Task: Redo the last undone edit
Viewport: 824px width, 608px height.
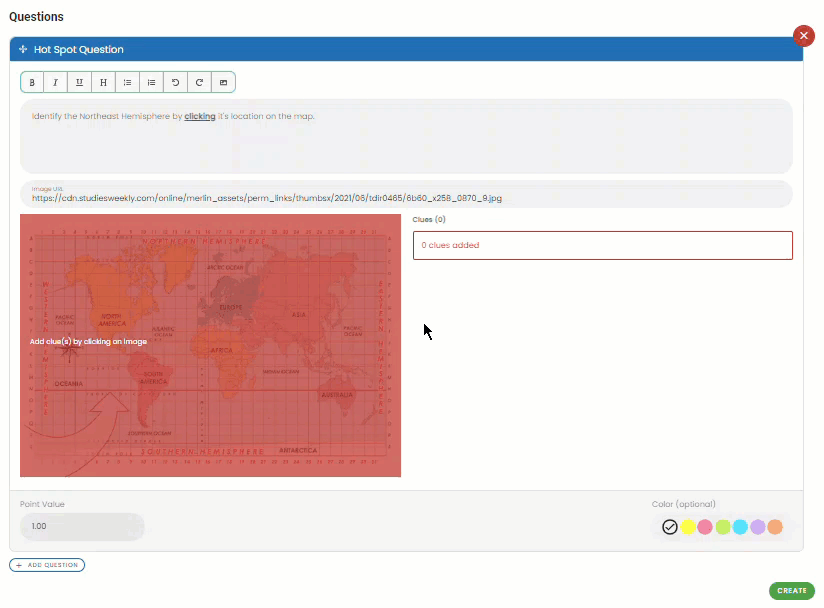Action: (x=199, y=82)
